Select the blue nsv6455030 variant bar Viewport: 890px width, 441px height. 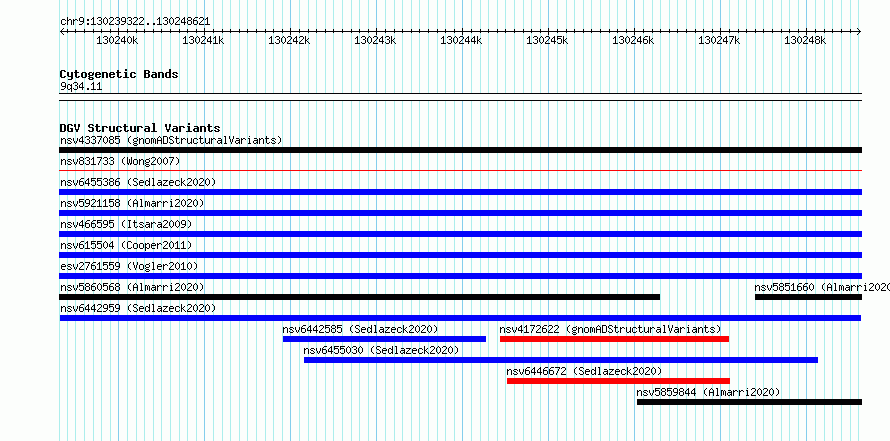(x=561, y=360)
